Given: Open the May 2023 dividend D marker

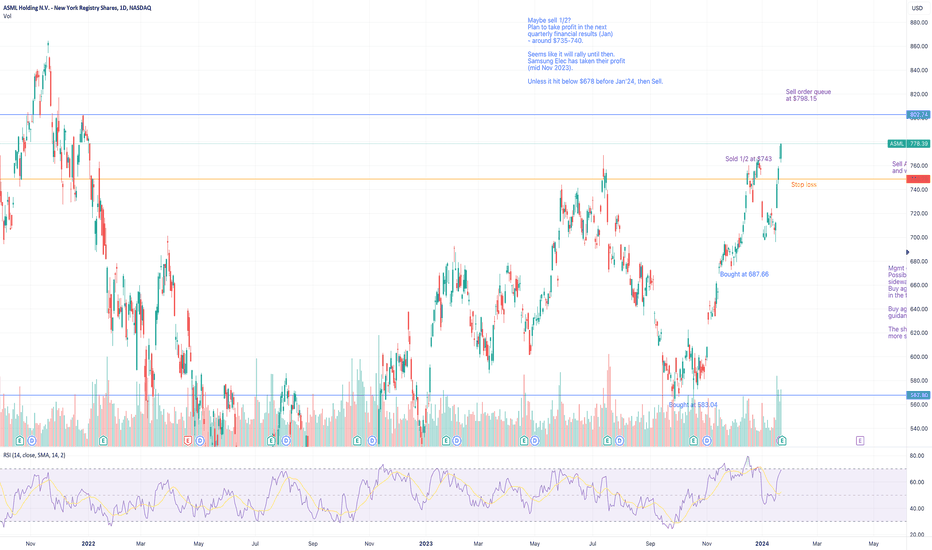Looking at the screenshot, I should (x=535, y=441).
